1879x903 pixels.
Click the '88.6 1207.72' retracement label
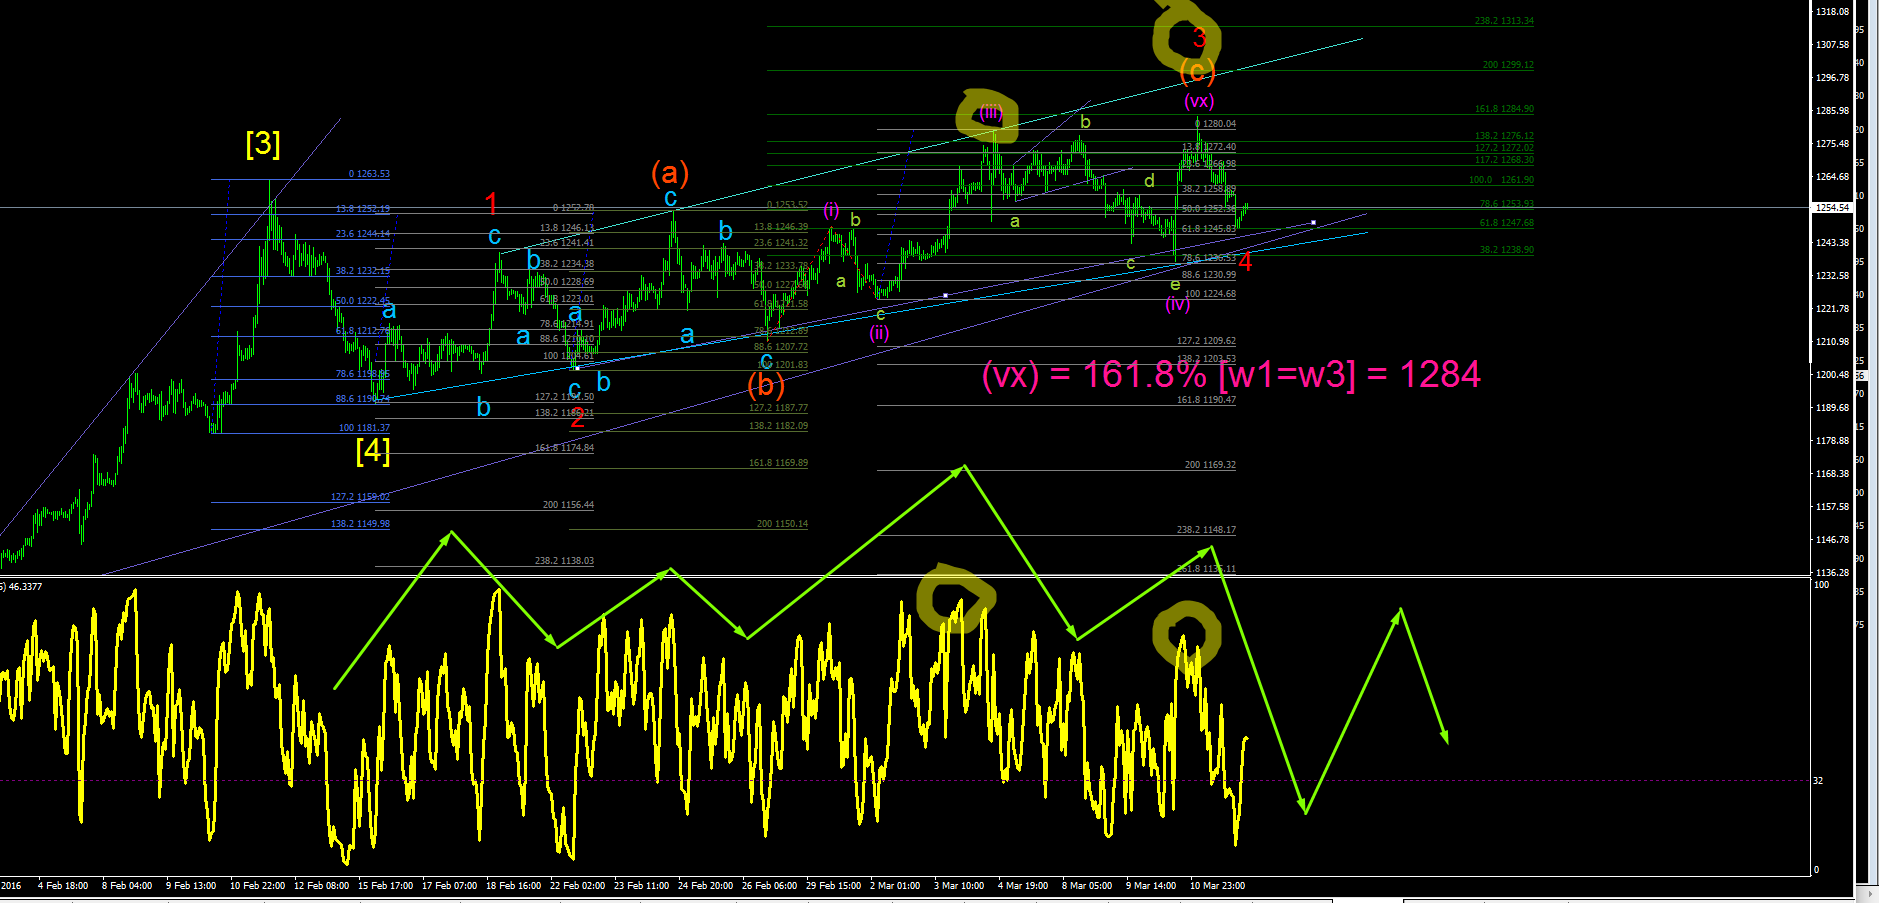click(781, 347)
